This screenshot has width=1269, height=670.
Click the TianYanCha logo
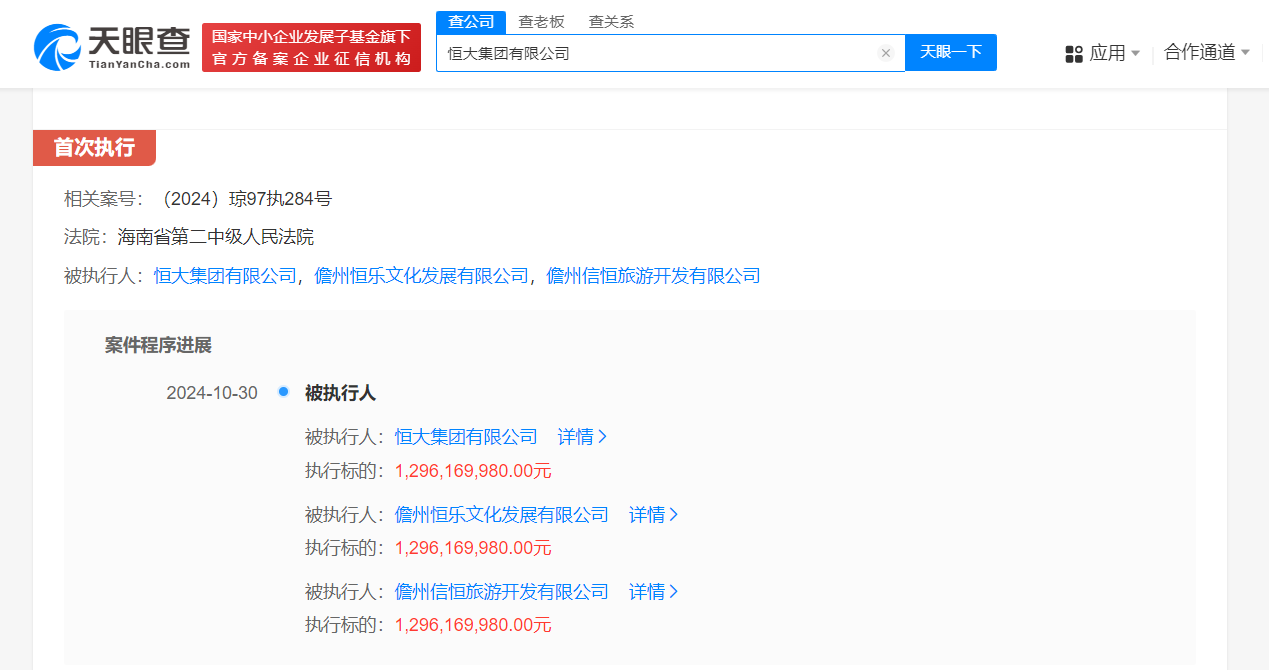coord(111,47)
